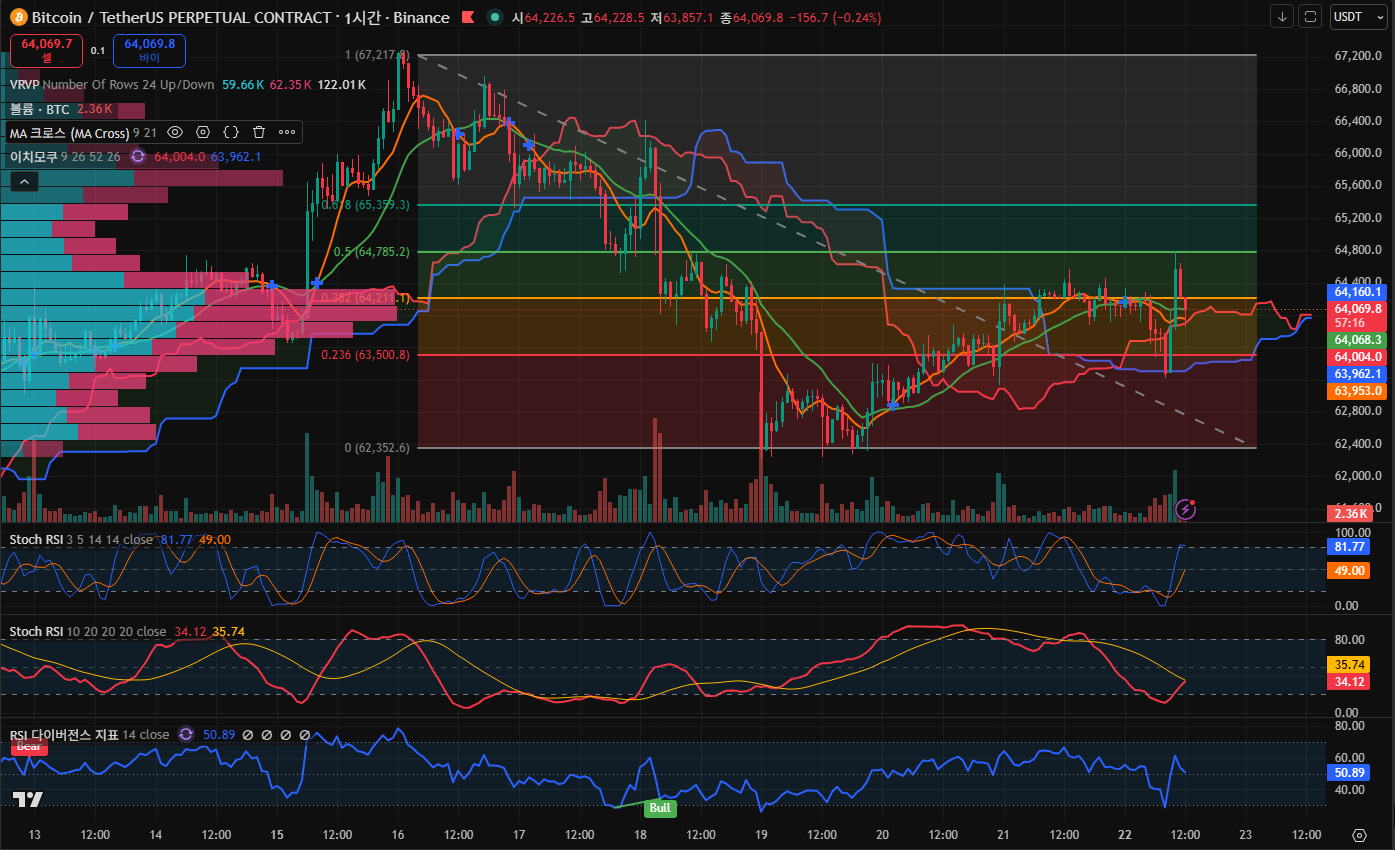
Task: Click the blue 50.89 RSI axis tag
Action: [1349, 773]
